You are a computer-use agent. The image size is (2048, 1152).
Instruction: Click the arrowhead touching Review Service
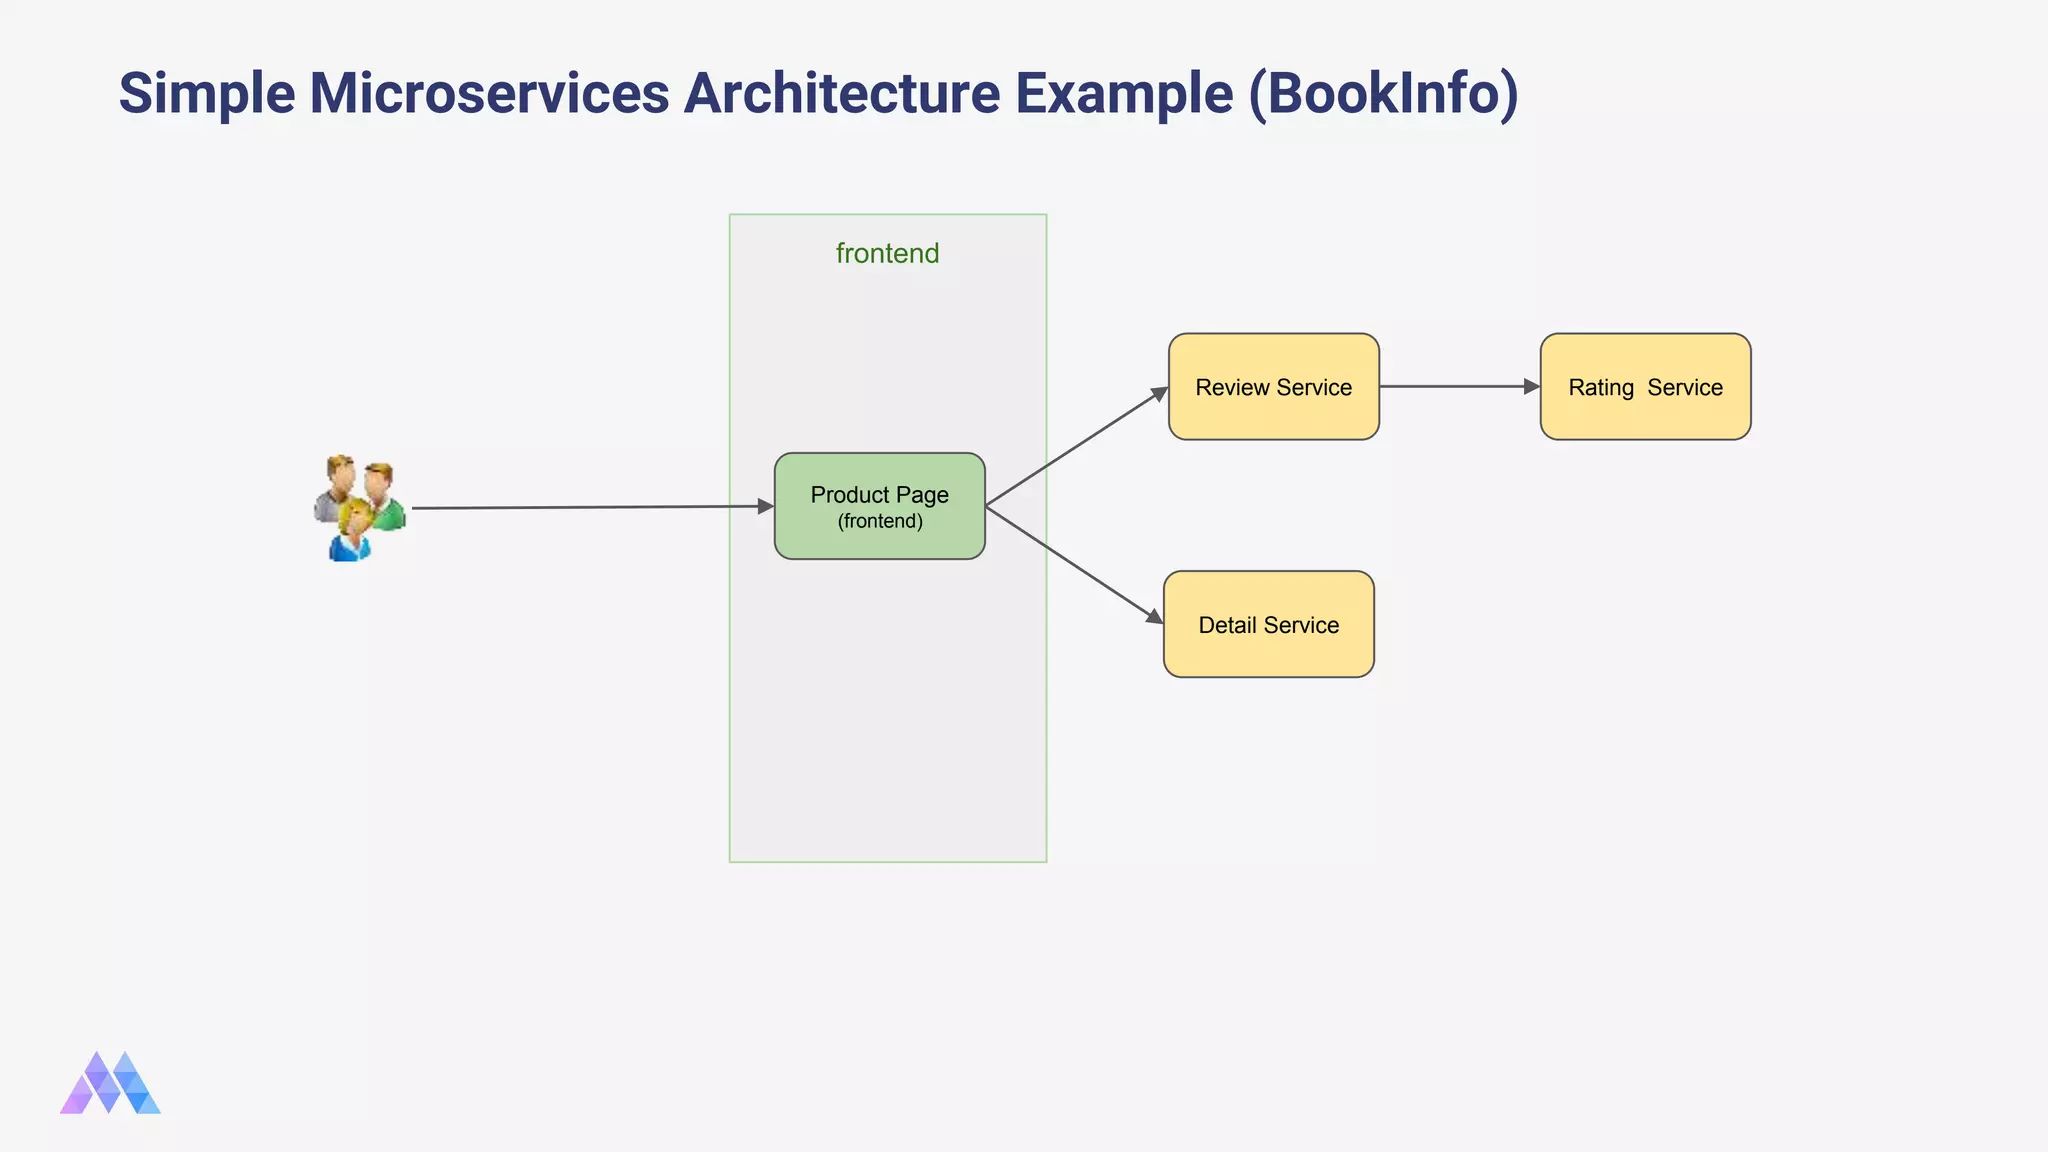pos(1160,393)
